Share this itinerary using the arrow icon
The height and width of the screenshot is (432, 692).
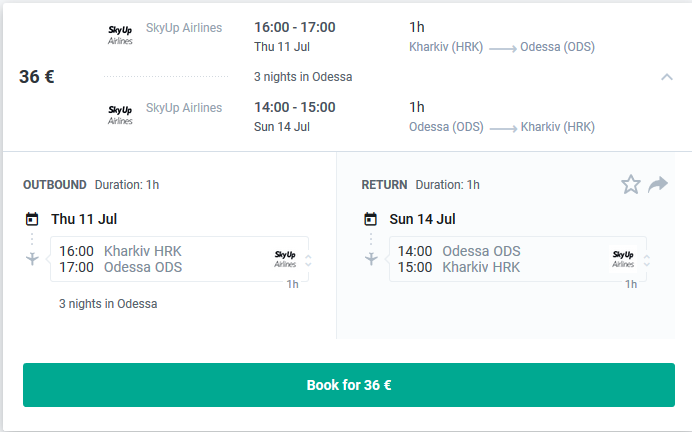(657, 184)
